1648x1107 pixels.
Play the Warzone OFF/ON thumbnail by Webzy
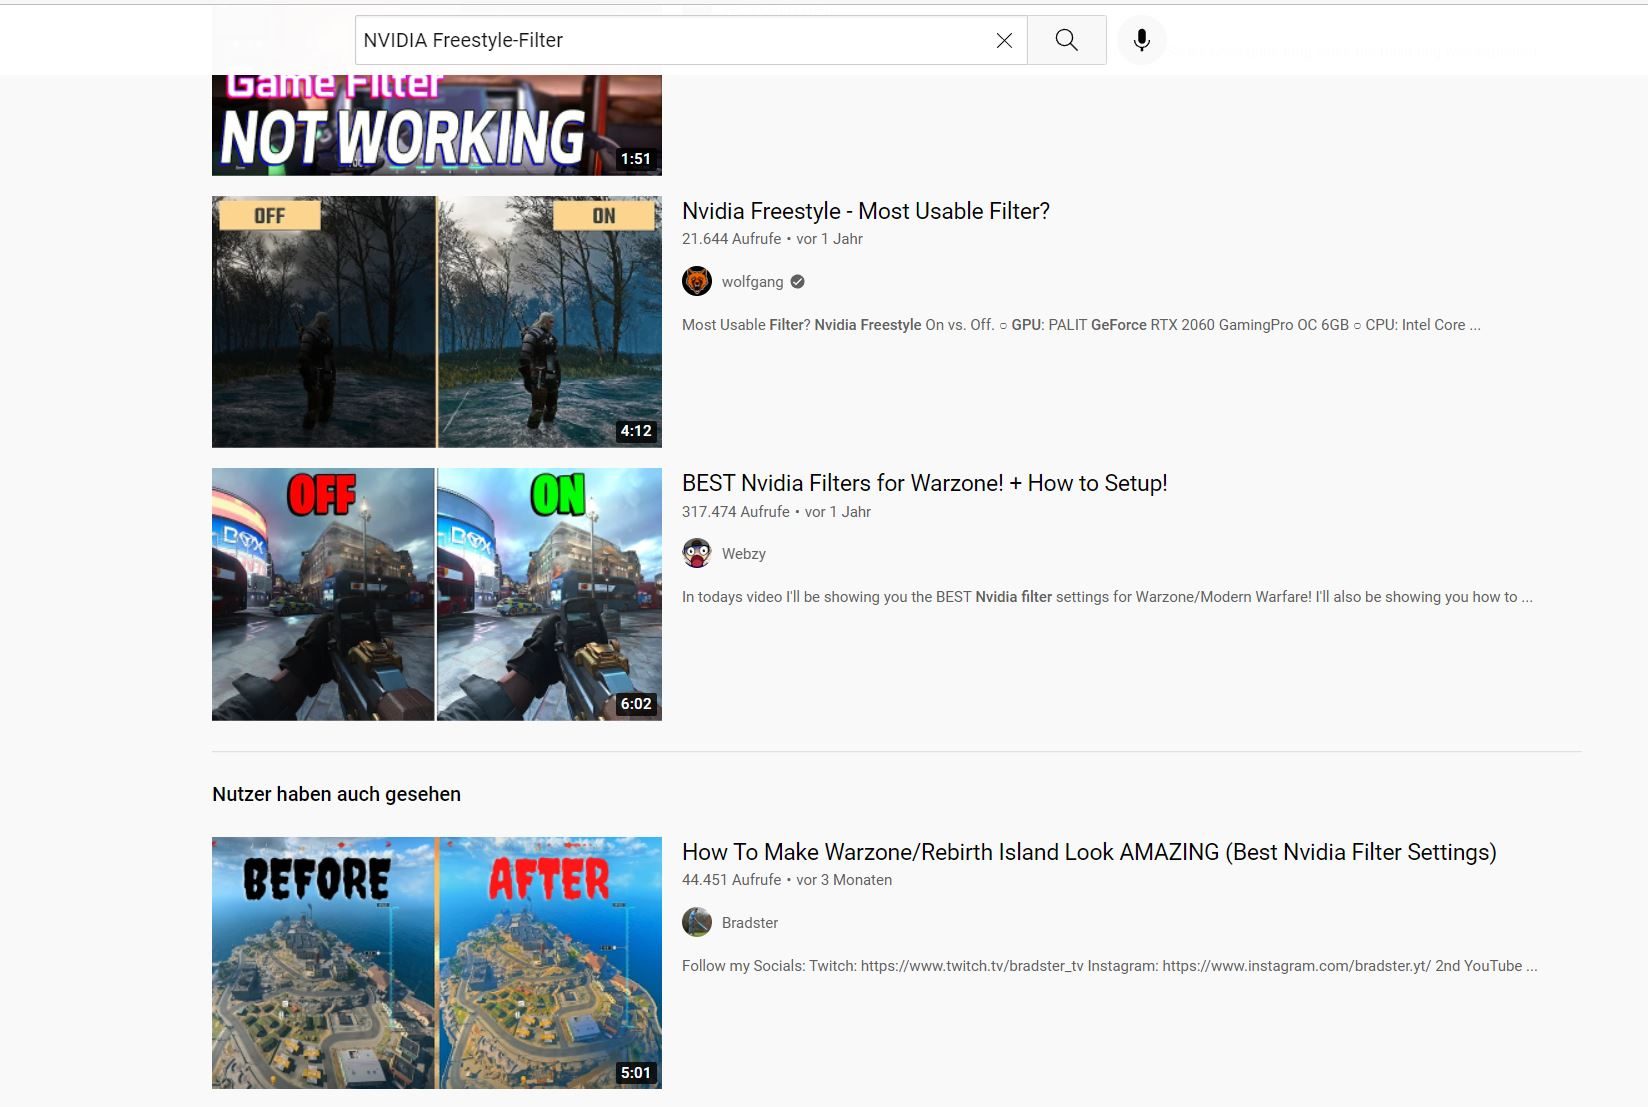[x=437, y=594]
